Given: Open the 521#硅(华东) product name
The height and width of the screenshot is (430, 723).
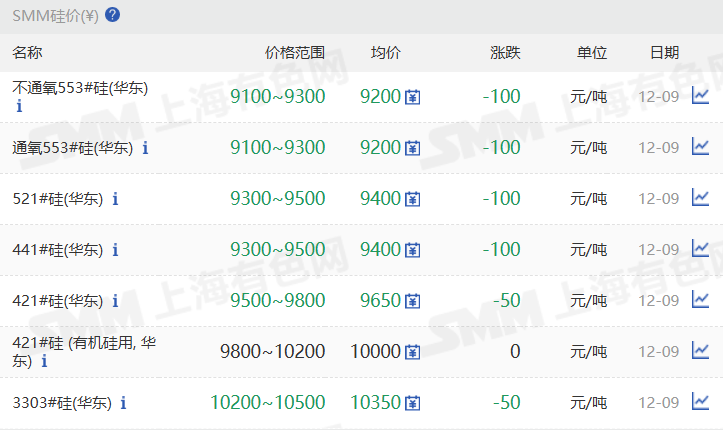Looking at the screenshot, I should click(x=58, y=199).
